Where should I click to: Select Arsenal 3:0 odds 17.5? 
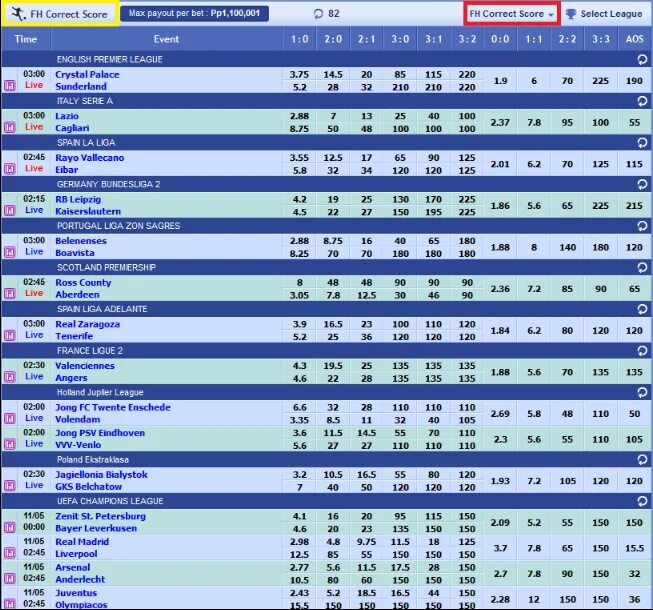click(x=400, y=567)
